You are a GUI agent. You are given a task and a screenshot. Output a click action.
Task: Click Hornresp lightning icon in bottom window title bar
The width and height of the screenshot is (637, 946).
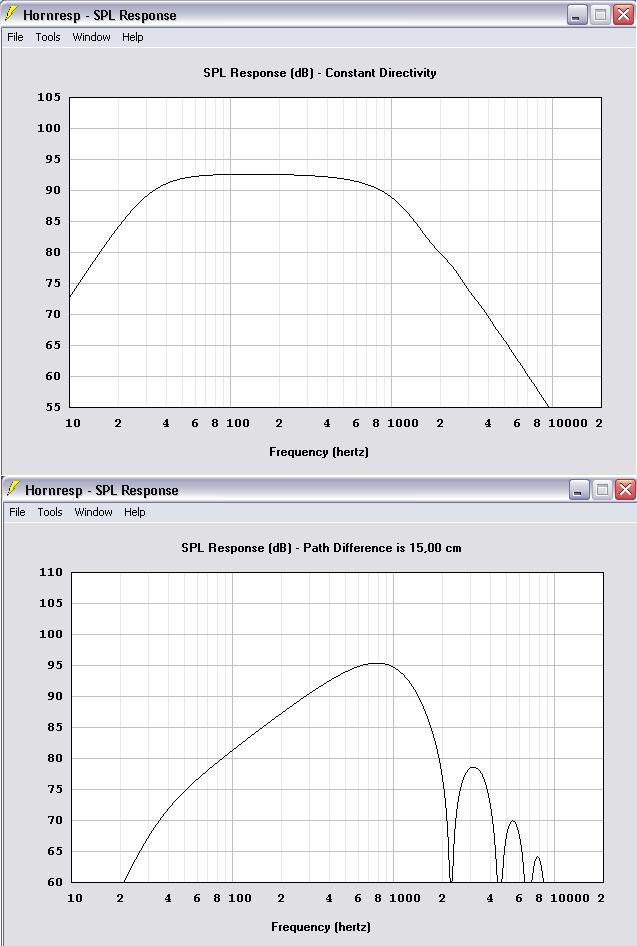point(13,489)
